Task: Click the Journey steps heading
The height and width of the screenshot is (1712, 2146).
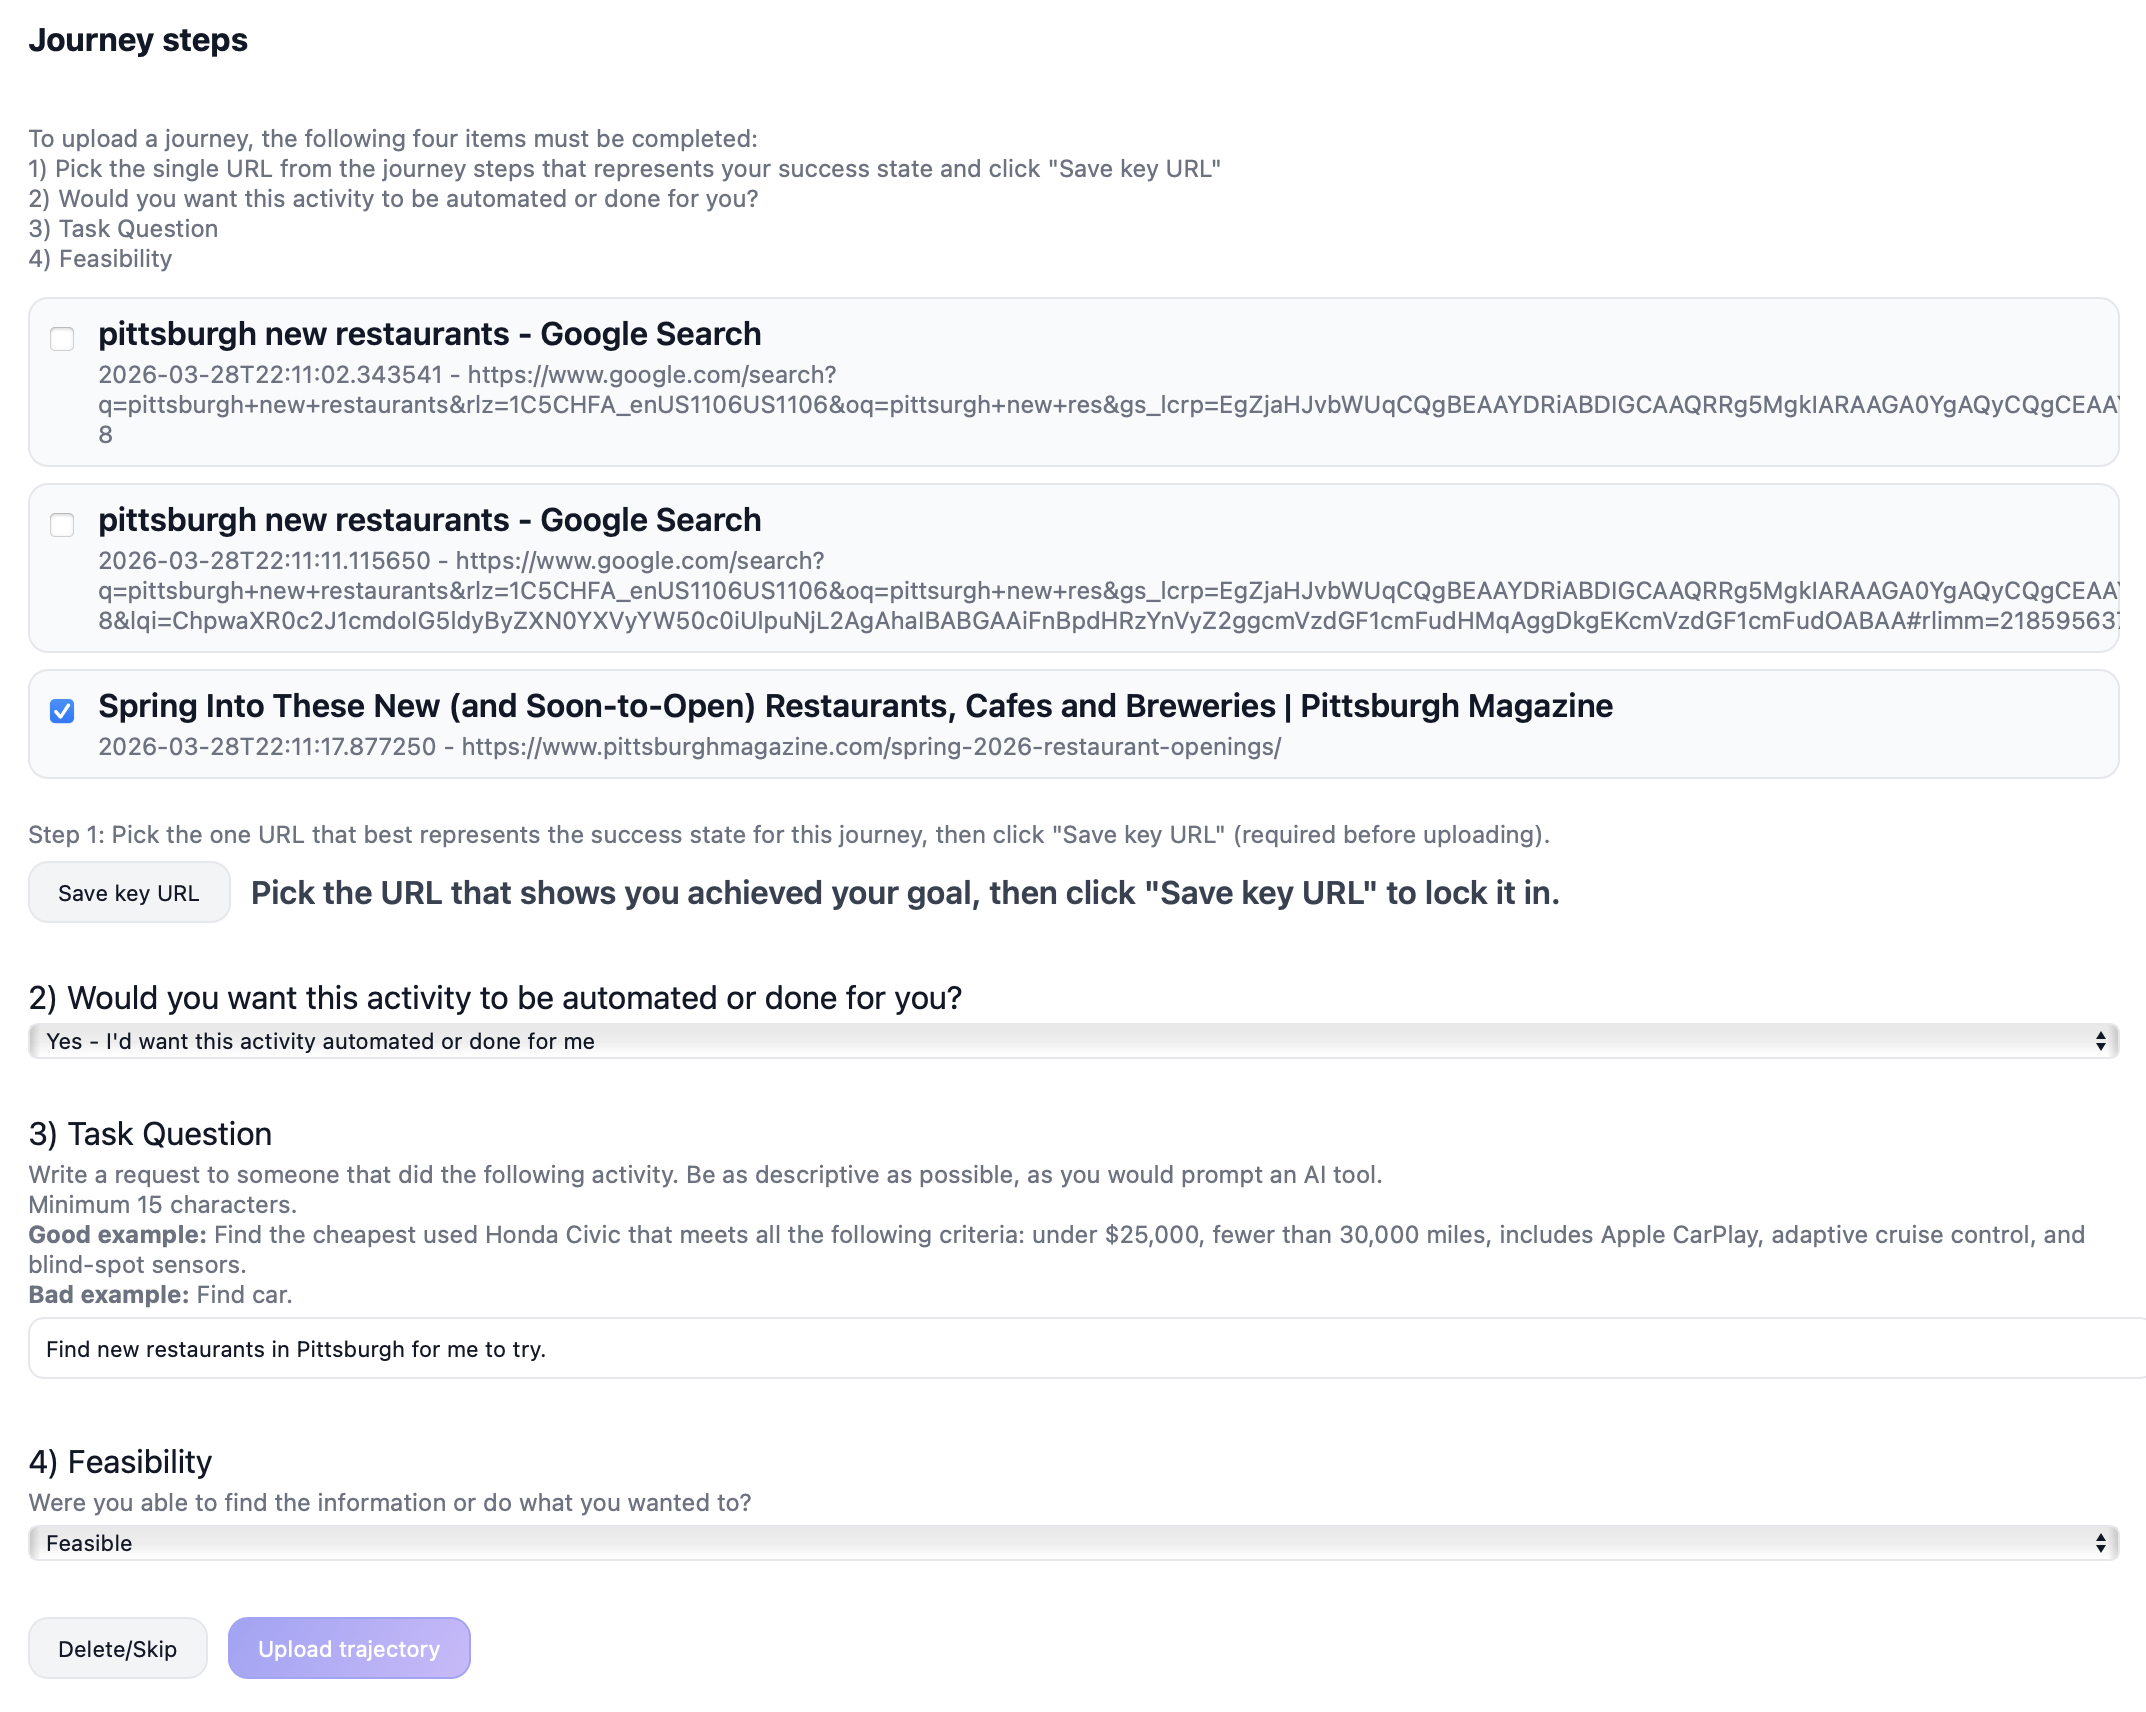Action: coord(137,41)
